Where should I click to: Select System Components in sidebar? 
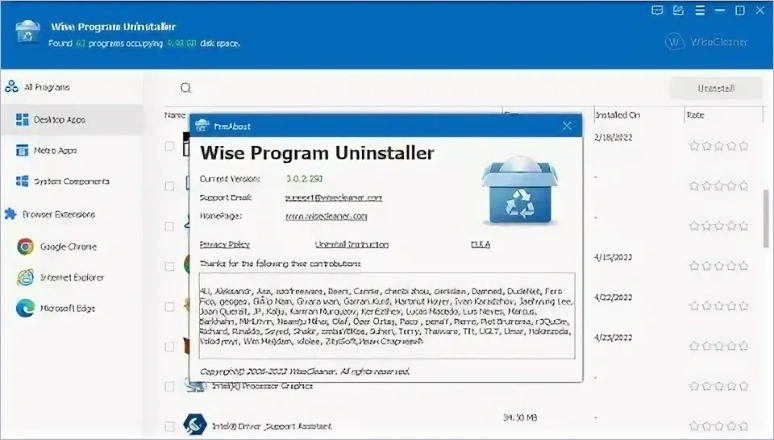(x=72, y=181)
